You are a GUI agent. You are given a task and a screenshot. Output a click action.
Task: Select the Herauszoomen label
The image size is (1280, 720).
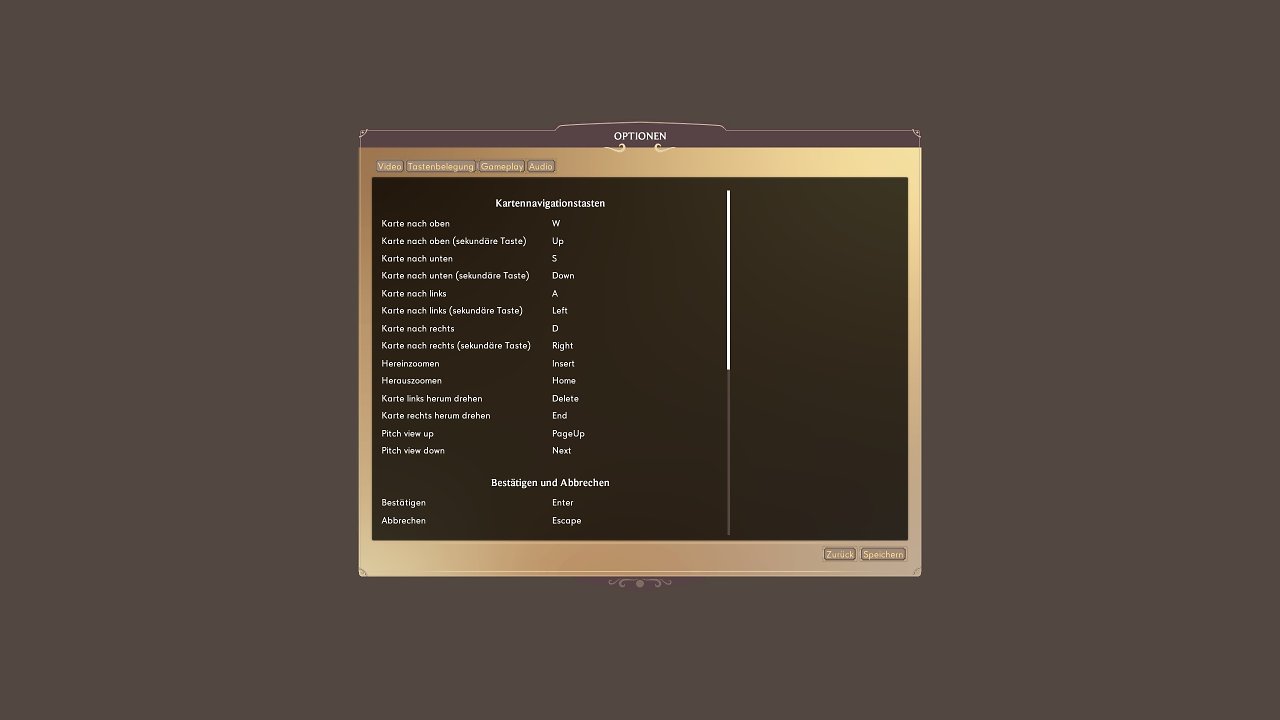(x=412, y=381)
